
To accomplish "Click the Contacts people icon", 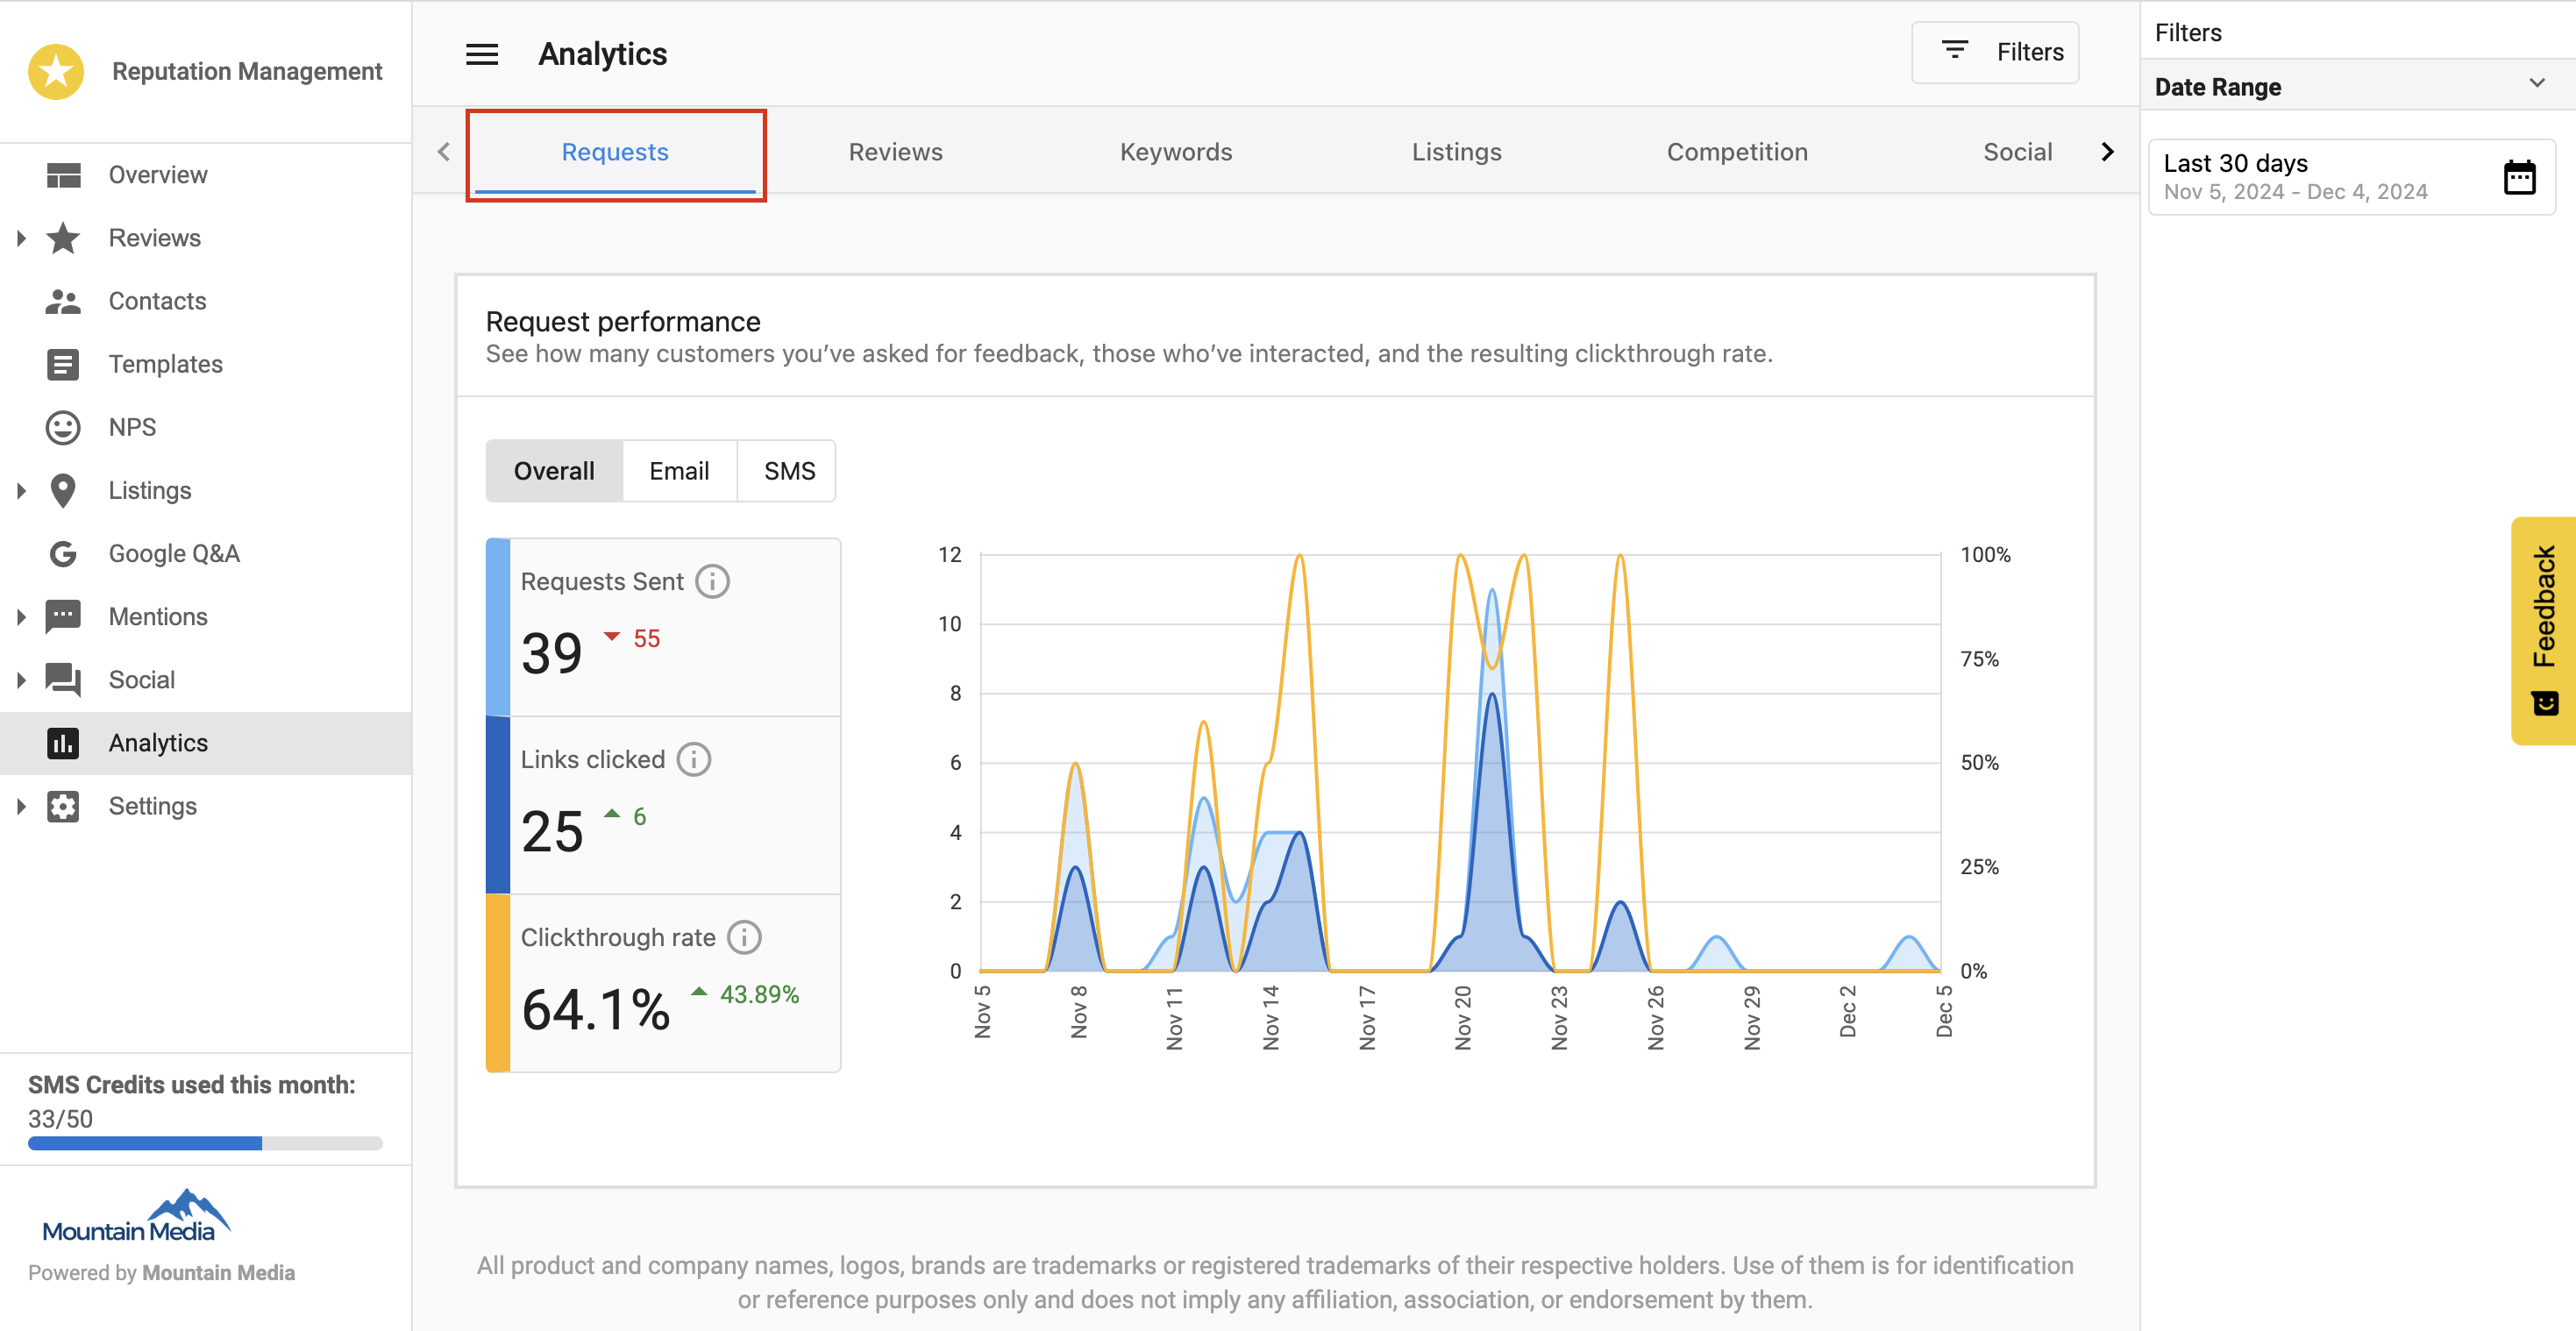I will [x=63, y=302].
